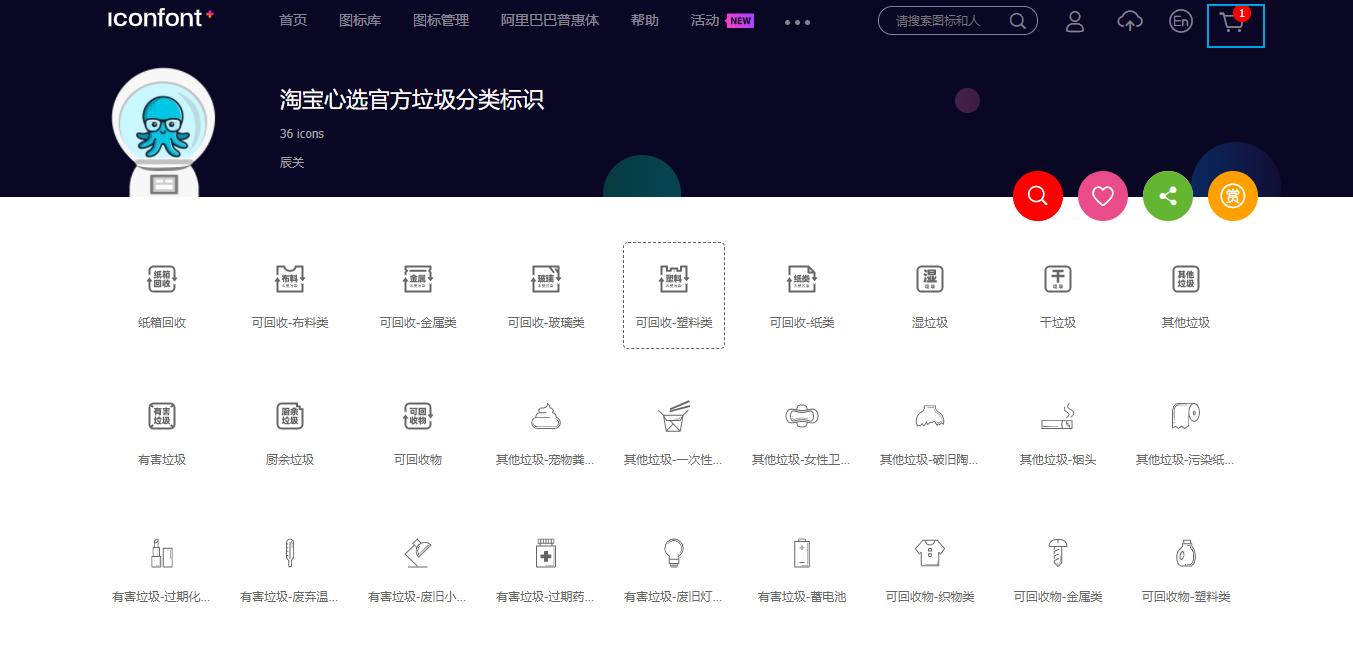The height and width of the screenshot is (658, 1353).
Task: Click the green share button
Action: [x=1167, y=196]
